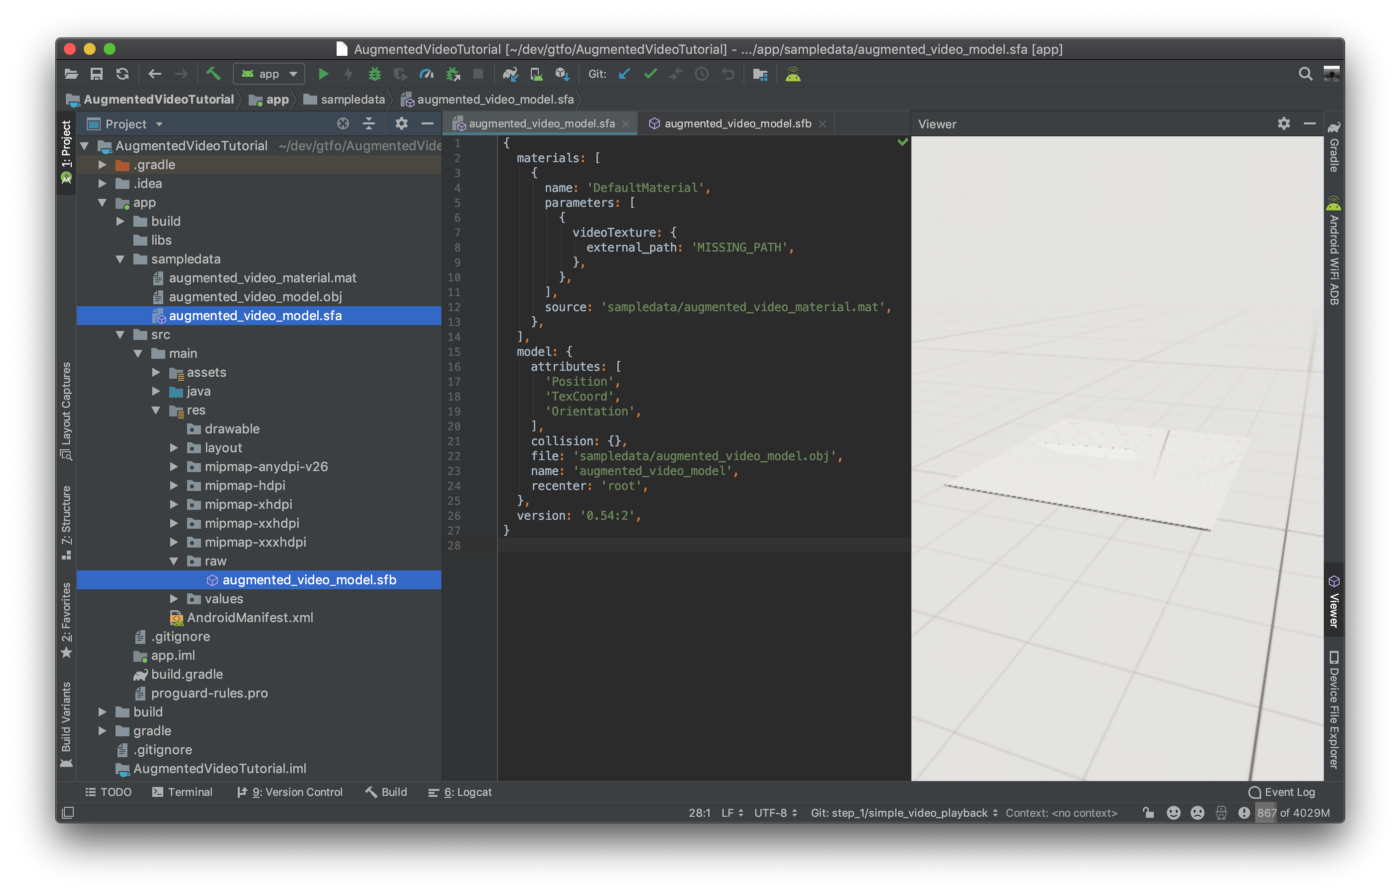Open the Event Log
The image size is (1400, 896).
(x=1281, y=792)
